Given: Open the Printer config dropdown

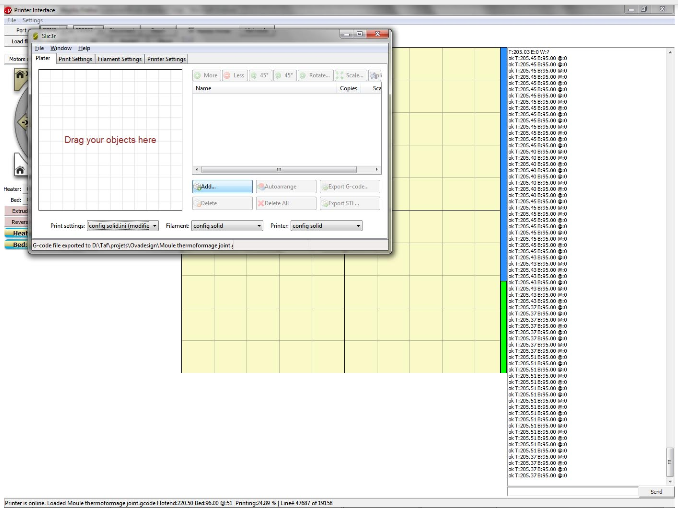Looking at the screenshot, I should pos(357,226).
